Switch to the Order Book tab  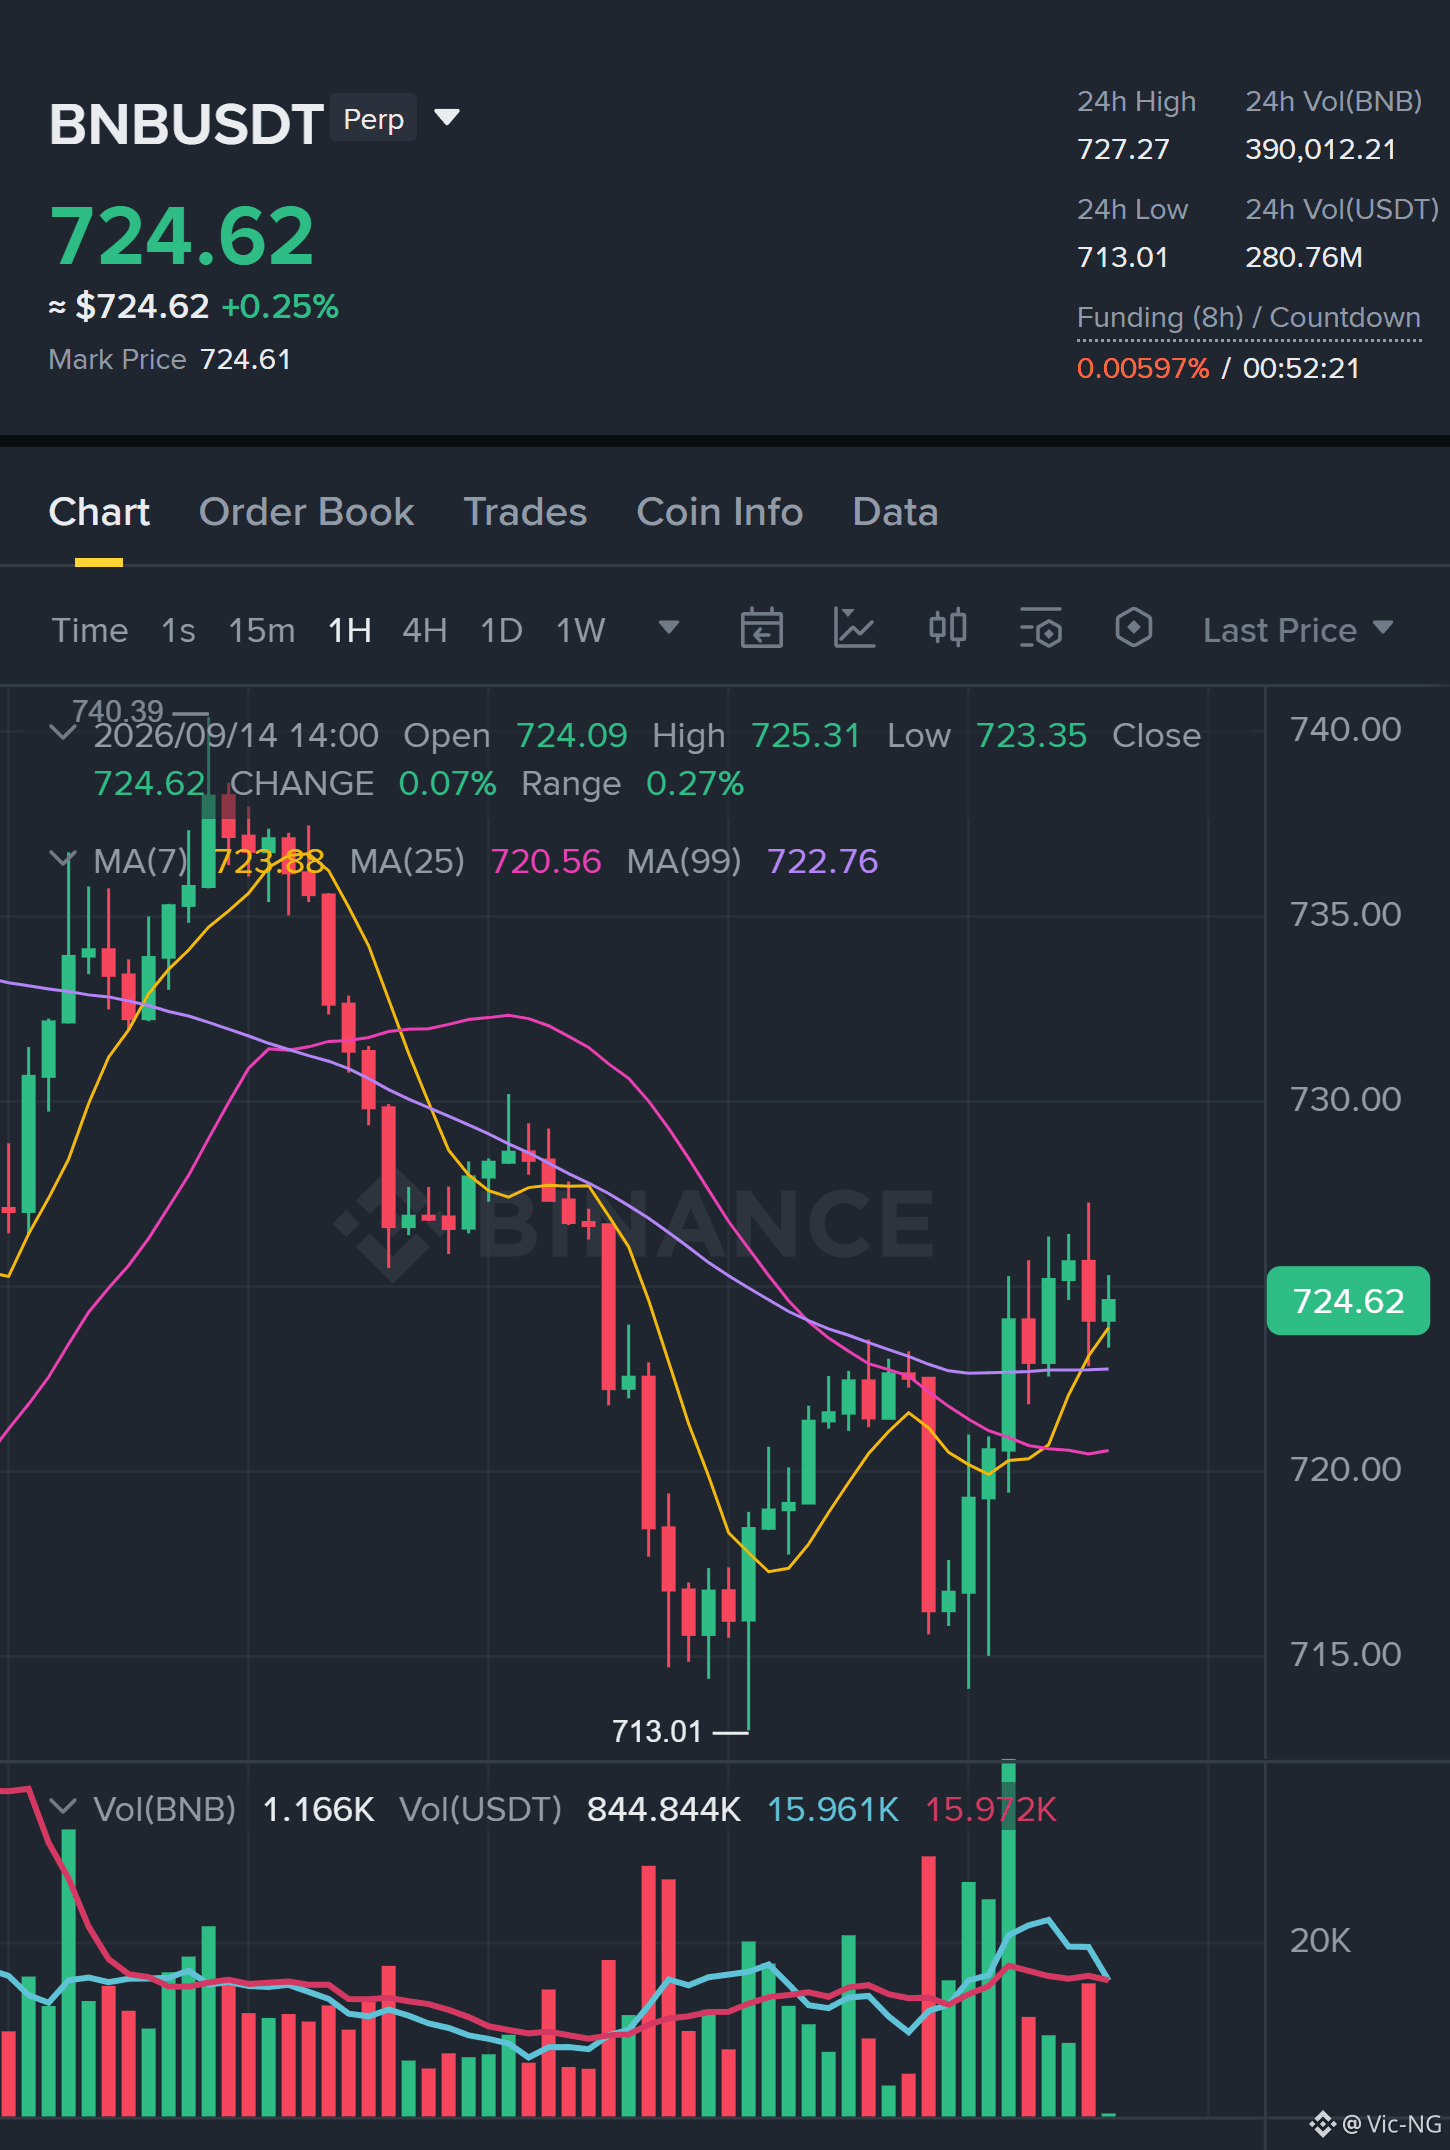tap(306, 512)
